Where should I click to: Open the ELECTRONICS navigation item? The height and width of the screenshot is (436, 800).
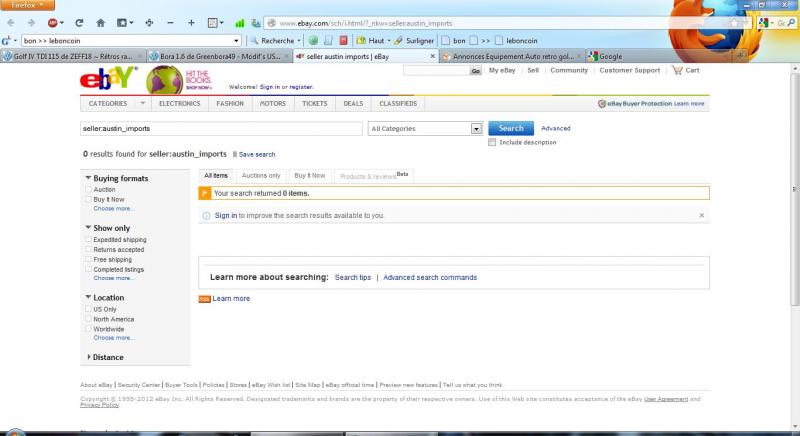click(180, 104)
